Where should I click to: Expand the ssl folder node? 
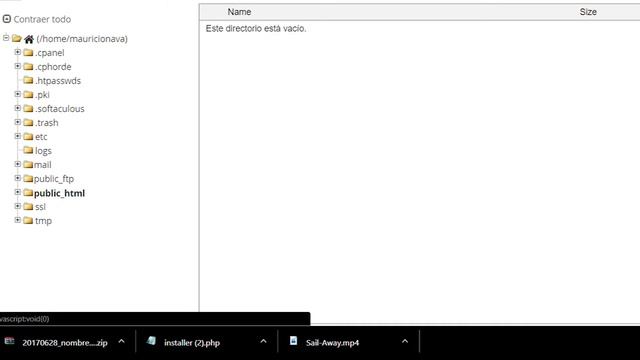[18, 206]
